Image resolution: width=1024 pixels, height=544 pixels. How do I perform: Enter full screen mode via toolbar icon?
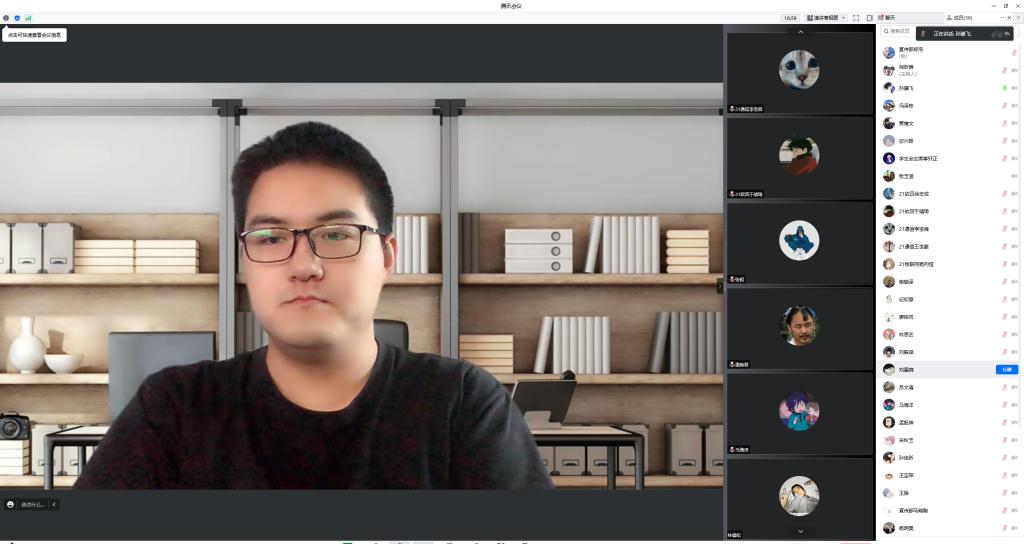[x=856, y=18]
